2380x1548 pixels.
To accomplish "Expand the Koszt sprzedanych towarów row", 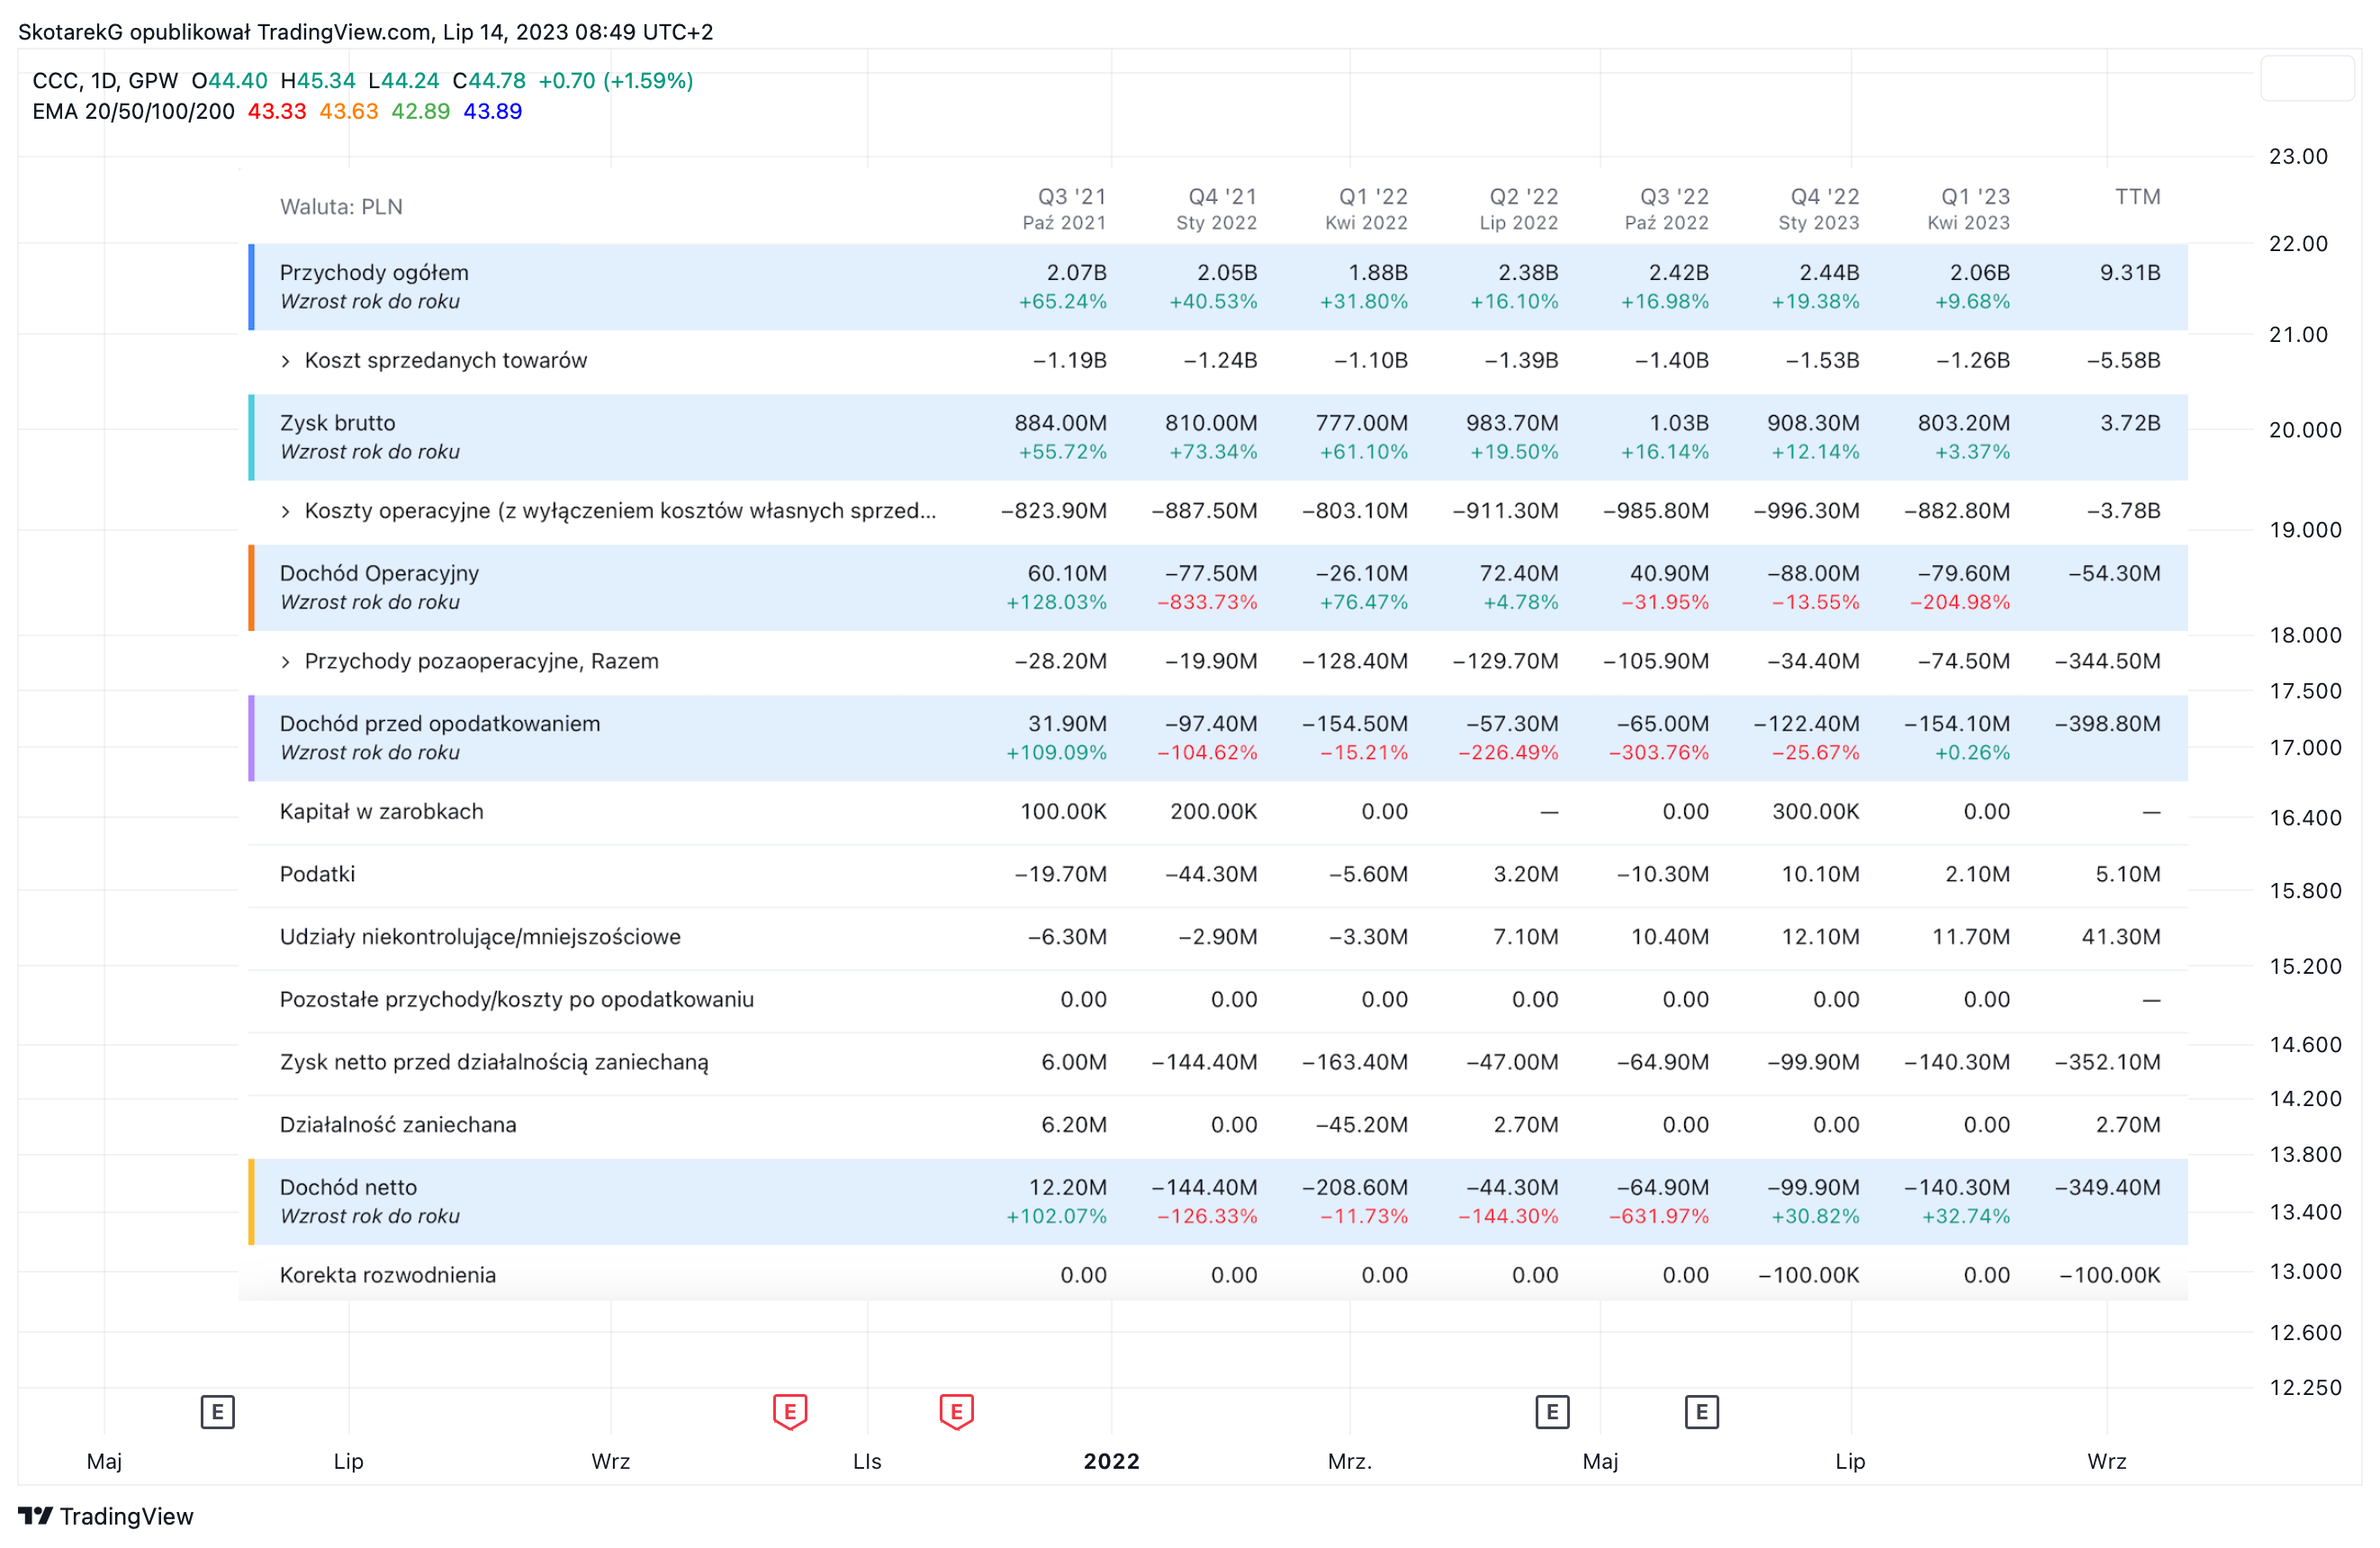I will click(286, 361).
